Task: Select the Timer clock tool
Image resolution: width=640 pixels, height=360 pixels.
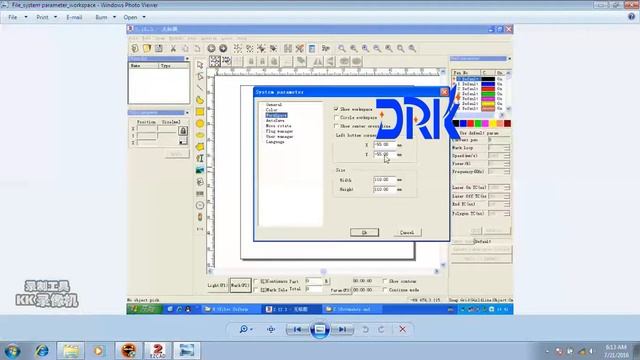Action: 200,205
